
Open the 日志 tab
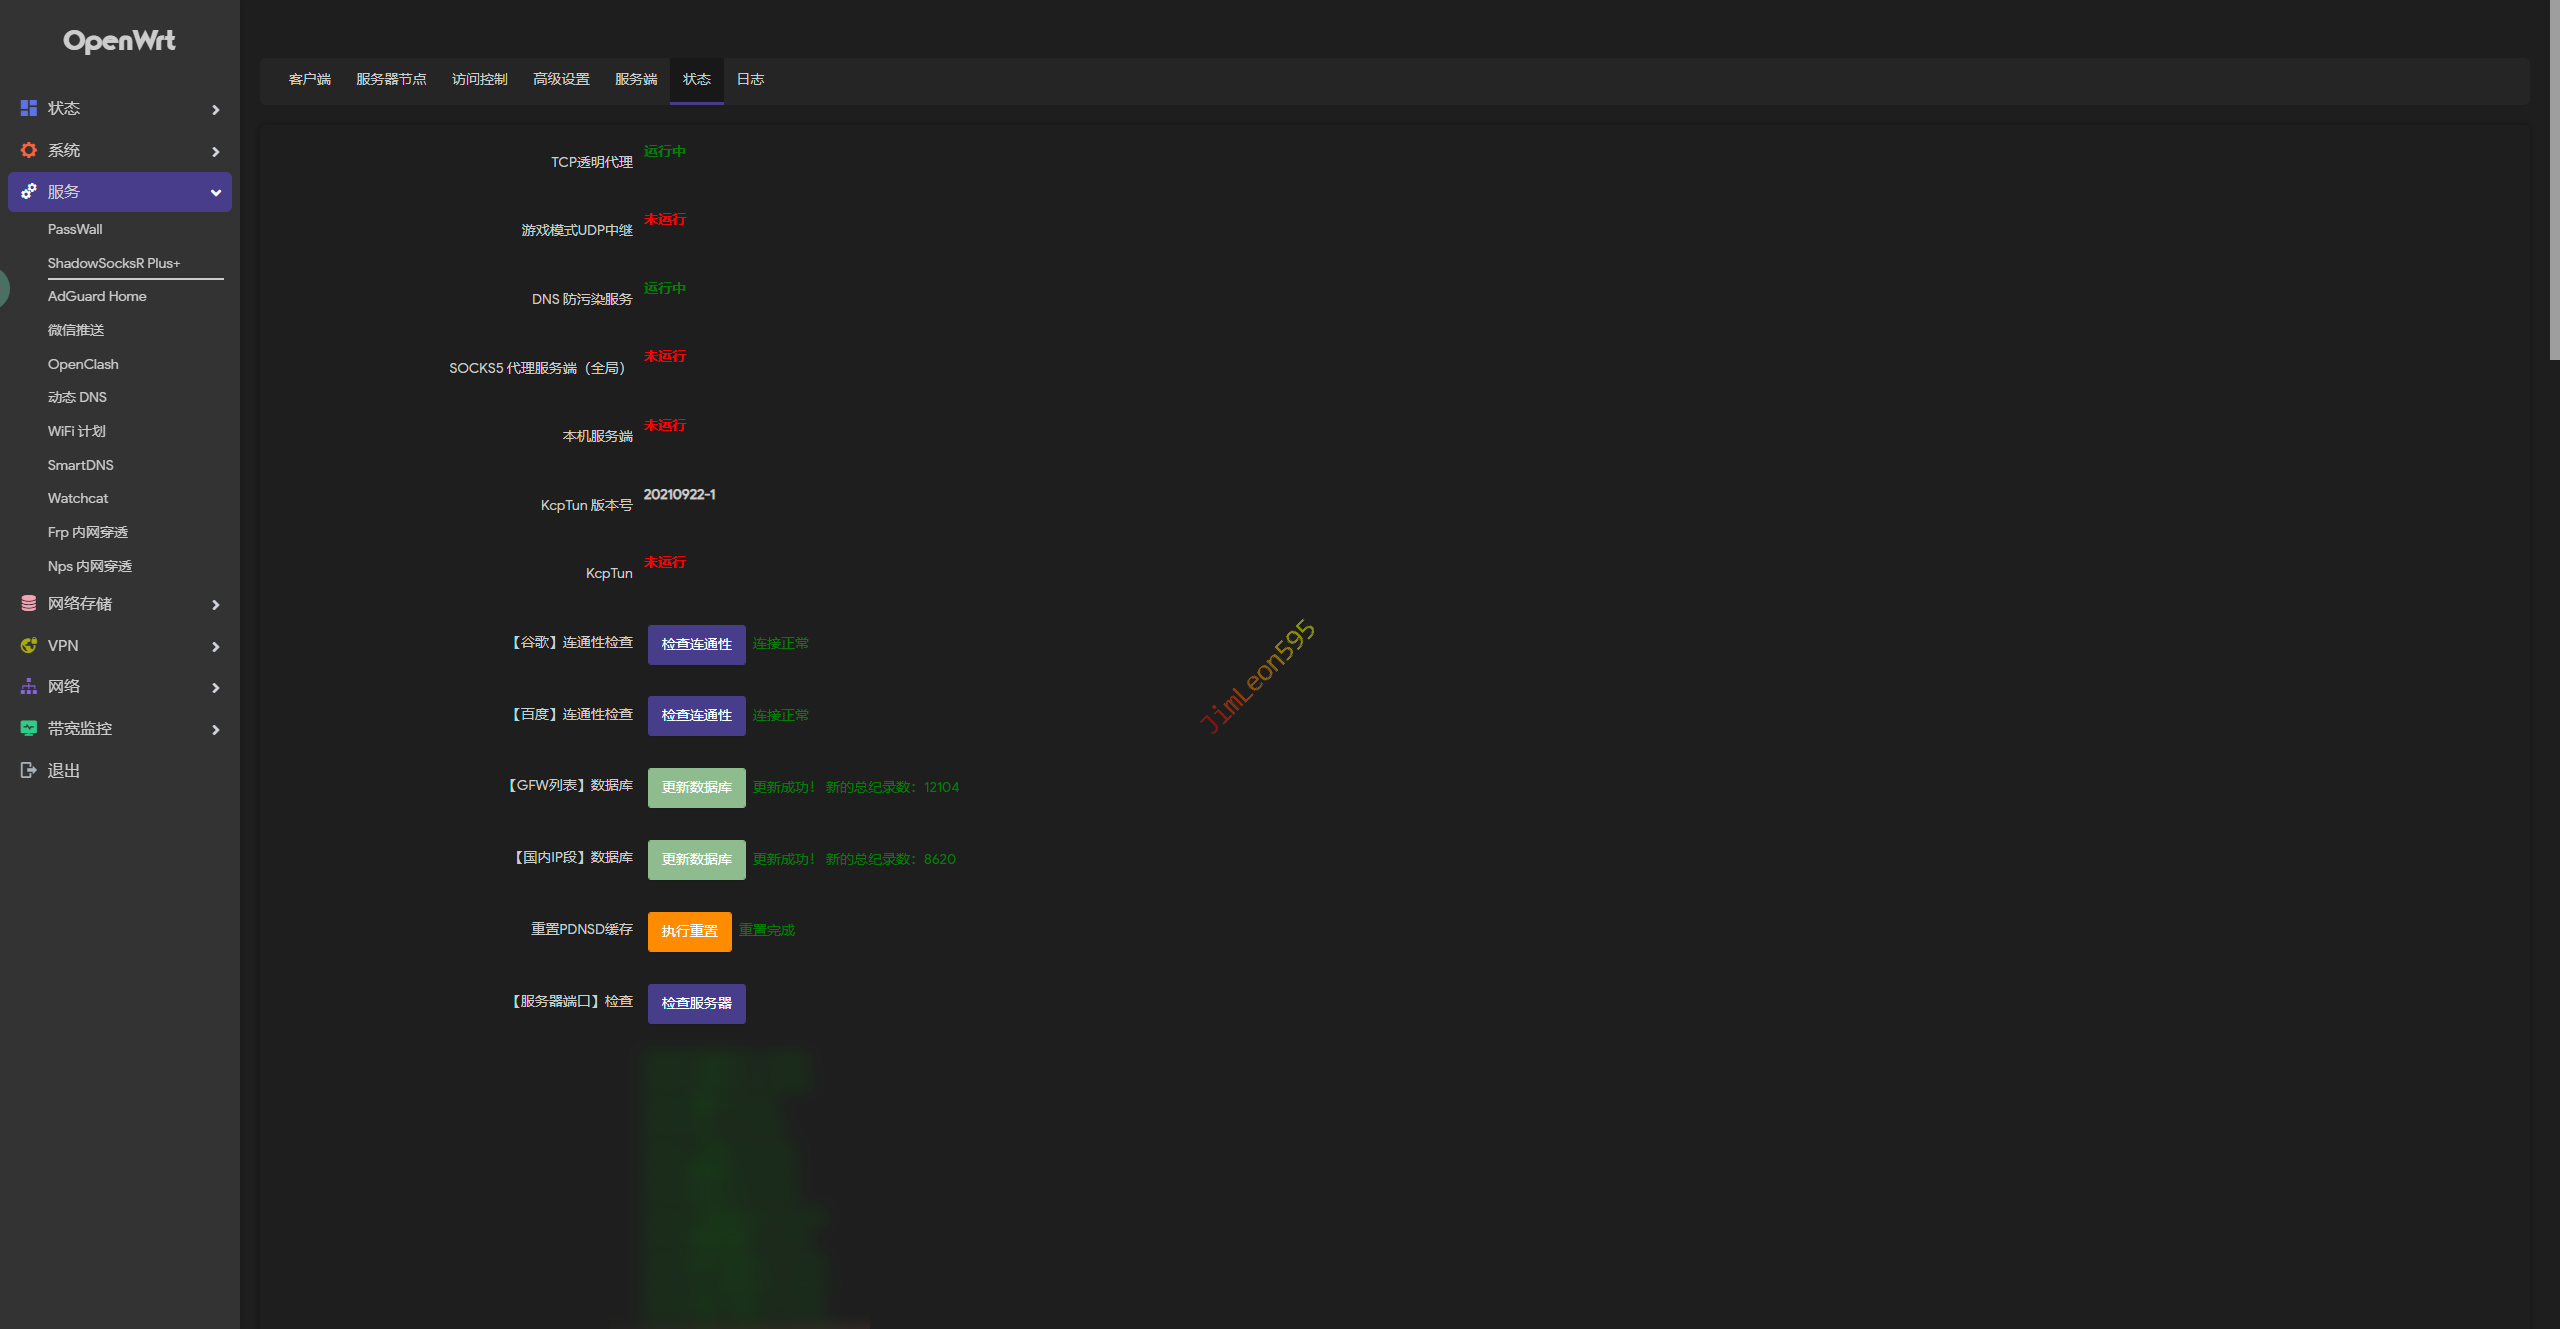tap(750, 79)
